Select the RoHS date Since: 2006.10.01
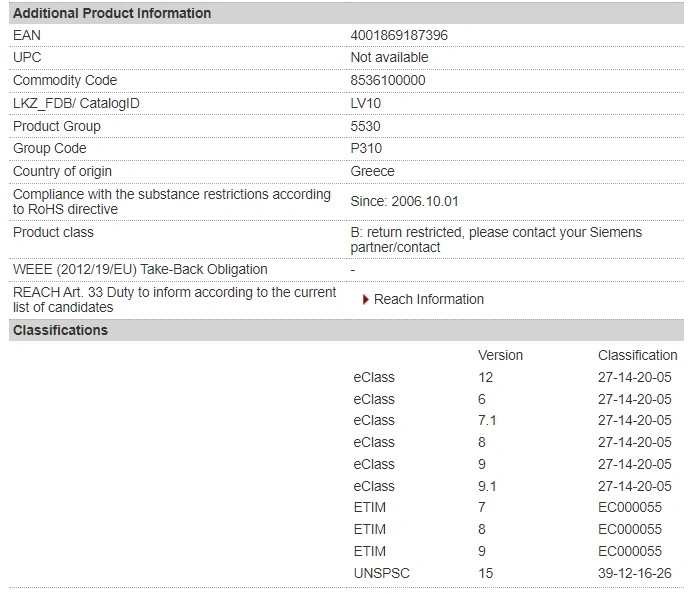 point(404,201)
